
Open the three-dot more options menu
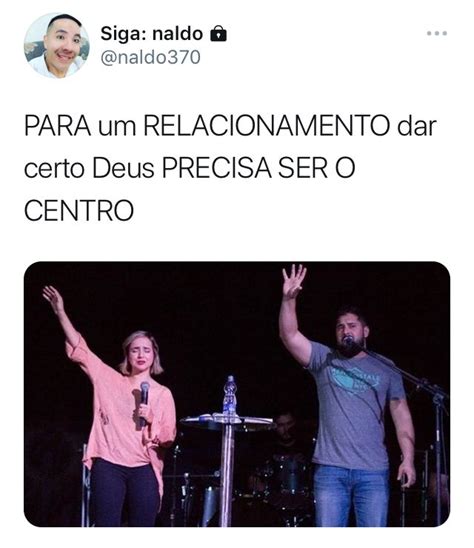click(x=437, y=34)
